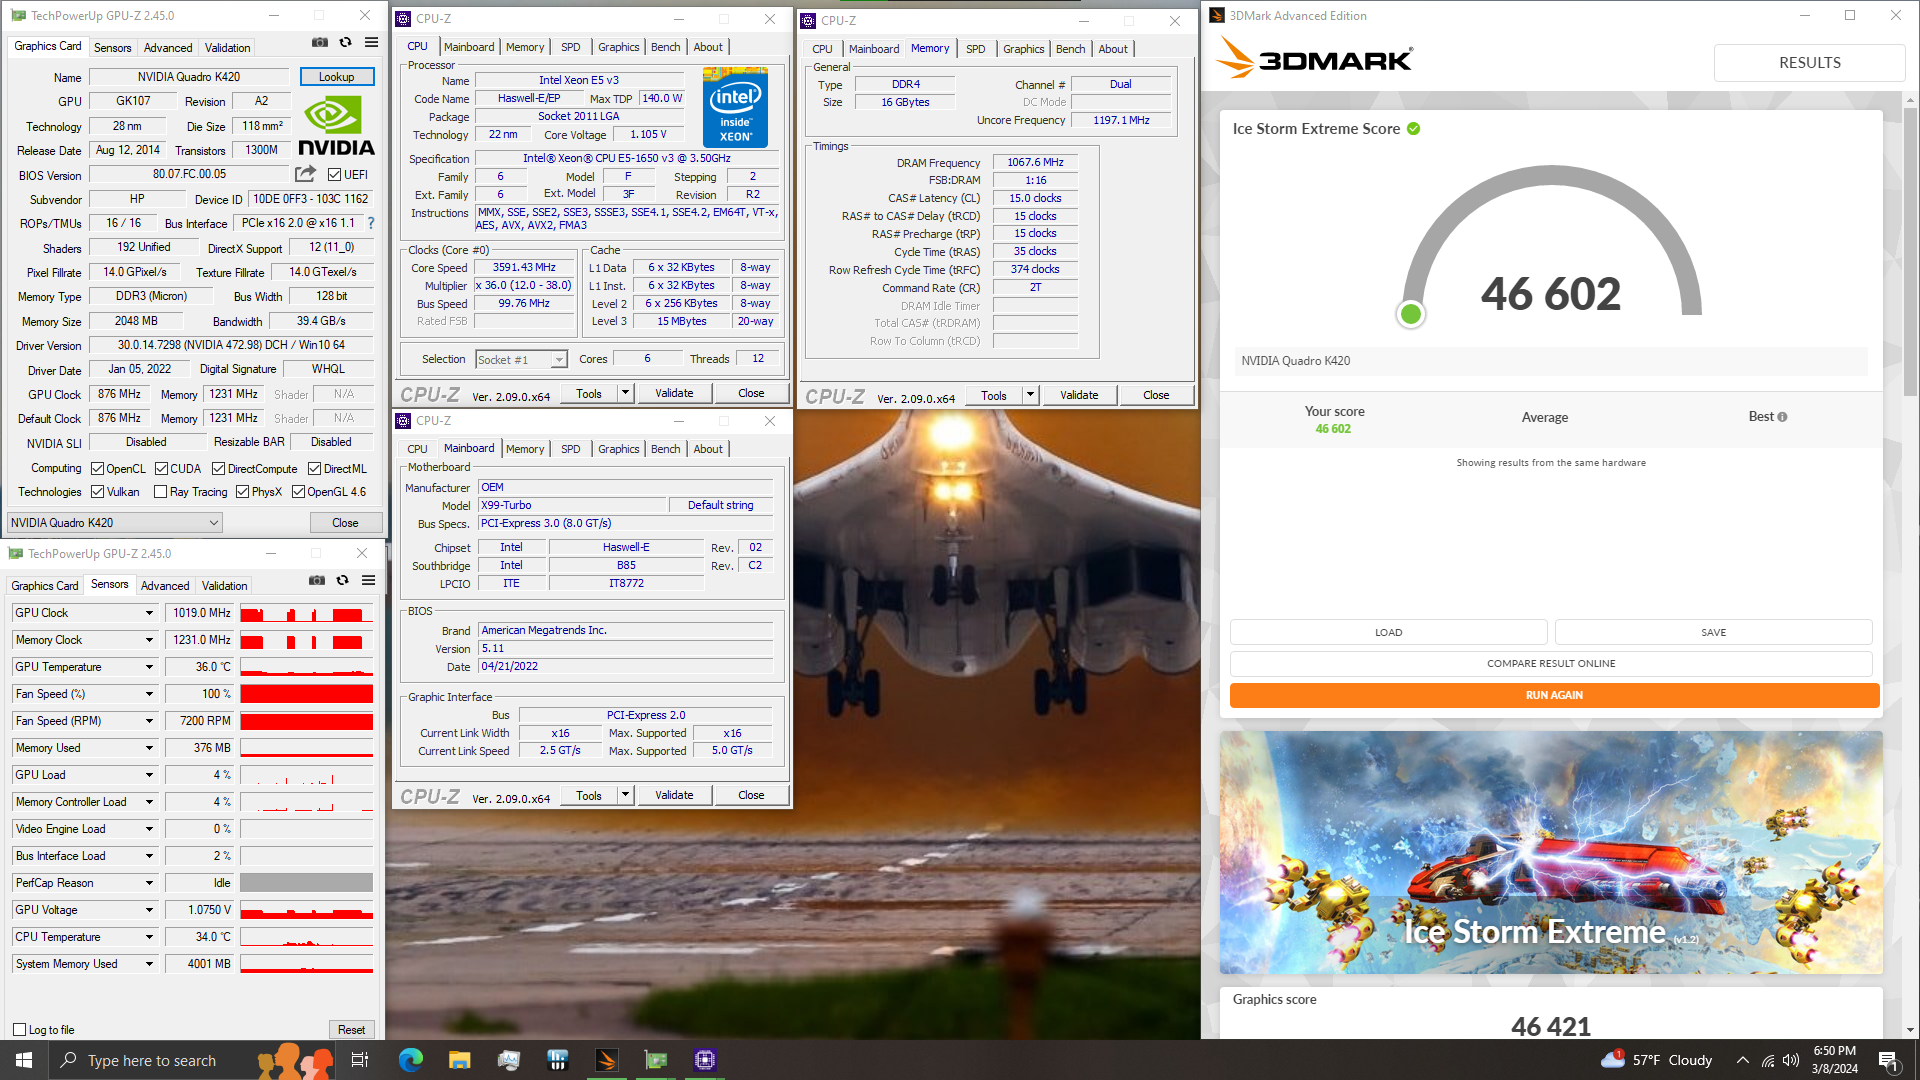Open the NVIDIA Quadro K420 GPU selector dropdown
This screenshot has height=1080, width=1920.
[x=114, y=522]
